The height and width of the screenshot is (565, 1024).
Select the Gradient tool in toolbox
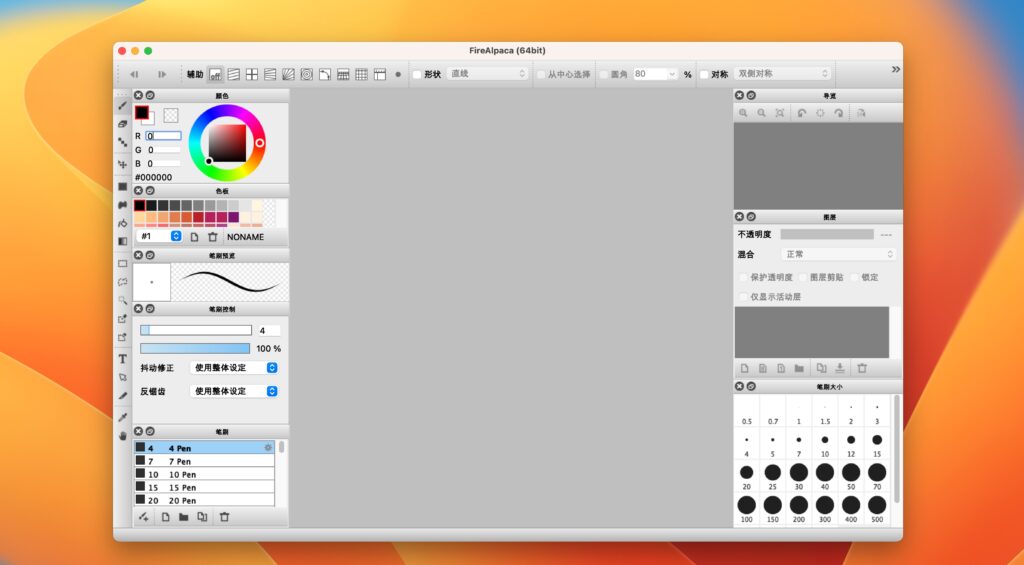(122, 241)
